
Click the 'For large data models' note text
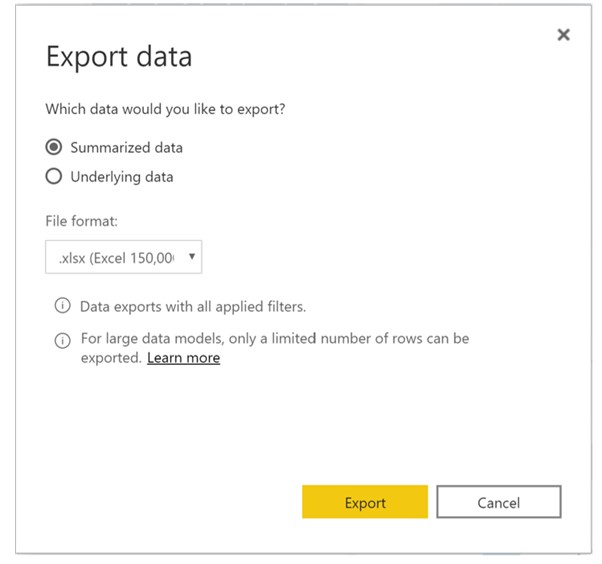(275, 348)
